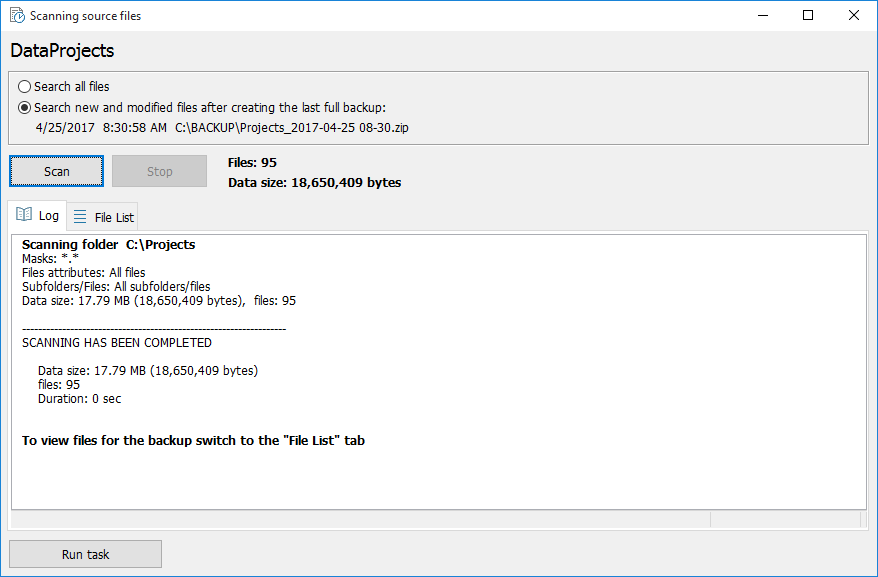Click the Duration: 0 sec log line
This screenshot has width=878, height=577.
80,399
